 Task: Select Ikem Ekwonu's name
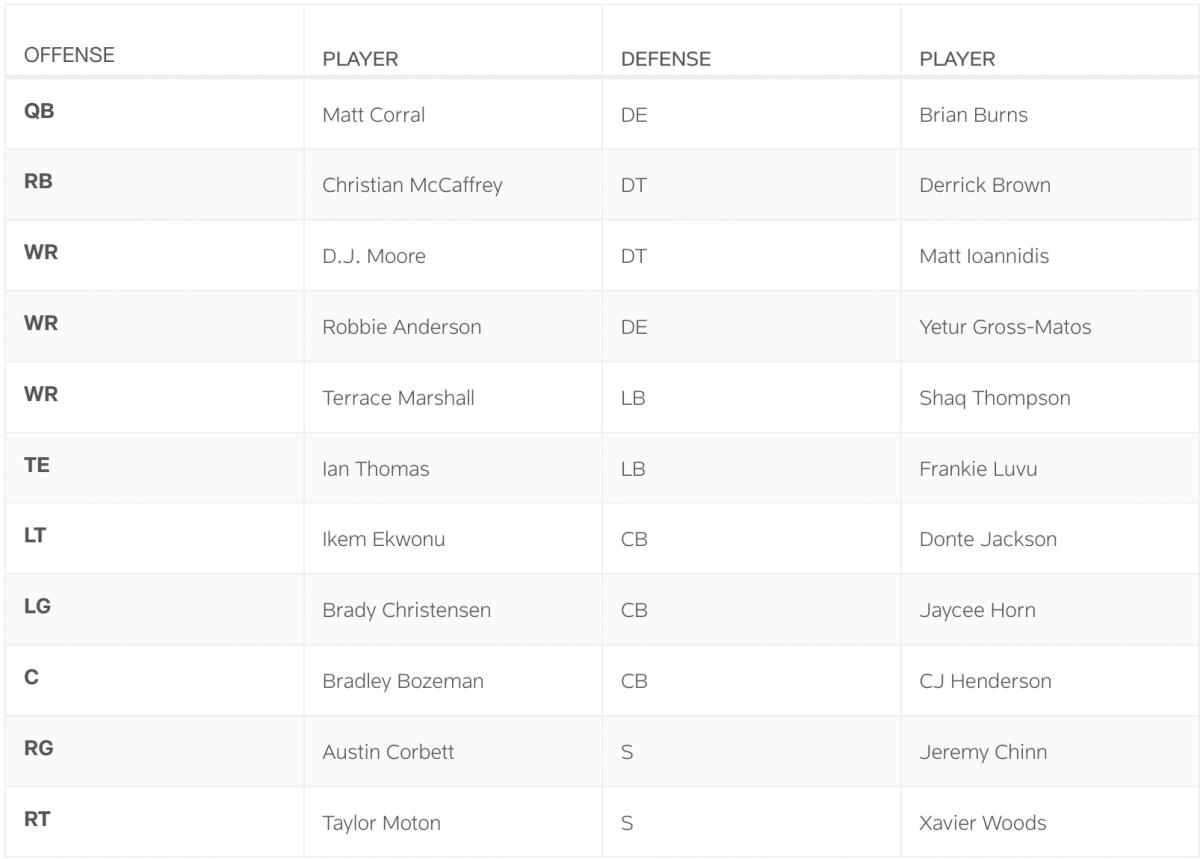click(383, 540)
